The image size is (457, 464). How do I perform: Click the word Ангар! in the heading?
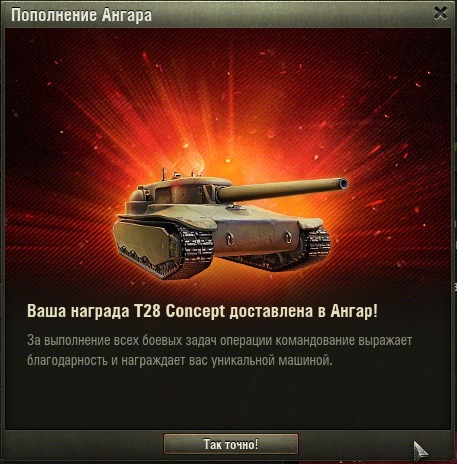tap(354, 311)
